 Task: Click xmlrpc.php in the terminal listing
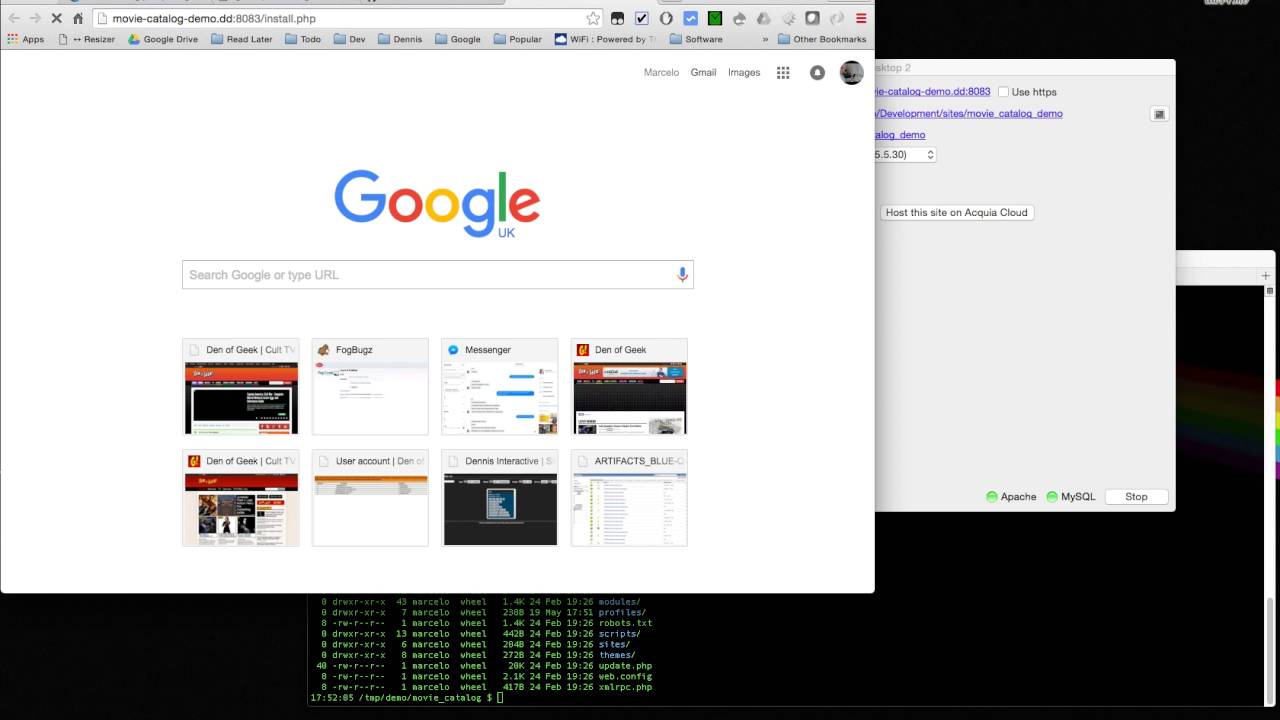tap(625, 687)
